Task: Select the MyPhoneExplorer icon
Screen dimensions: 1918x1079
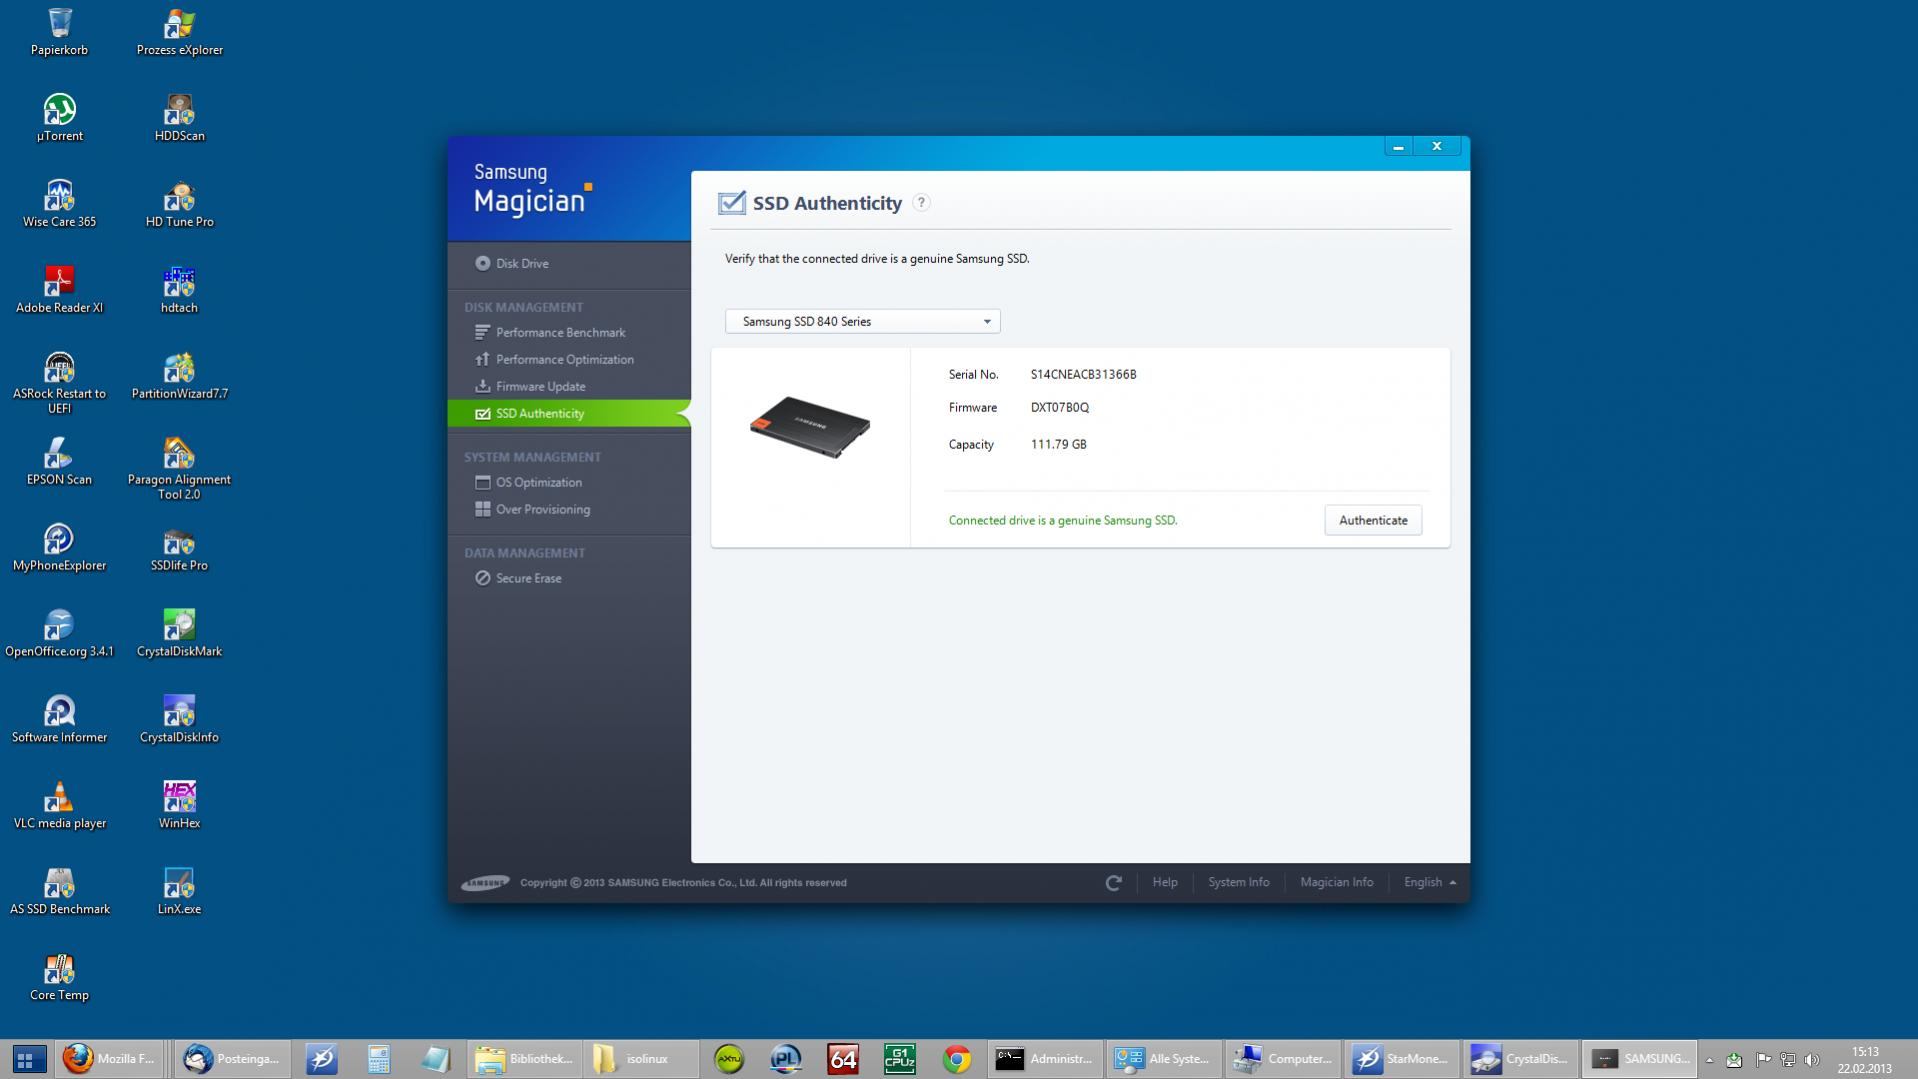Action: [x=59, y=548]
